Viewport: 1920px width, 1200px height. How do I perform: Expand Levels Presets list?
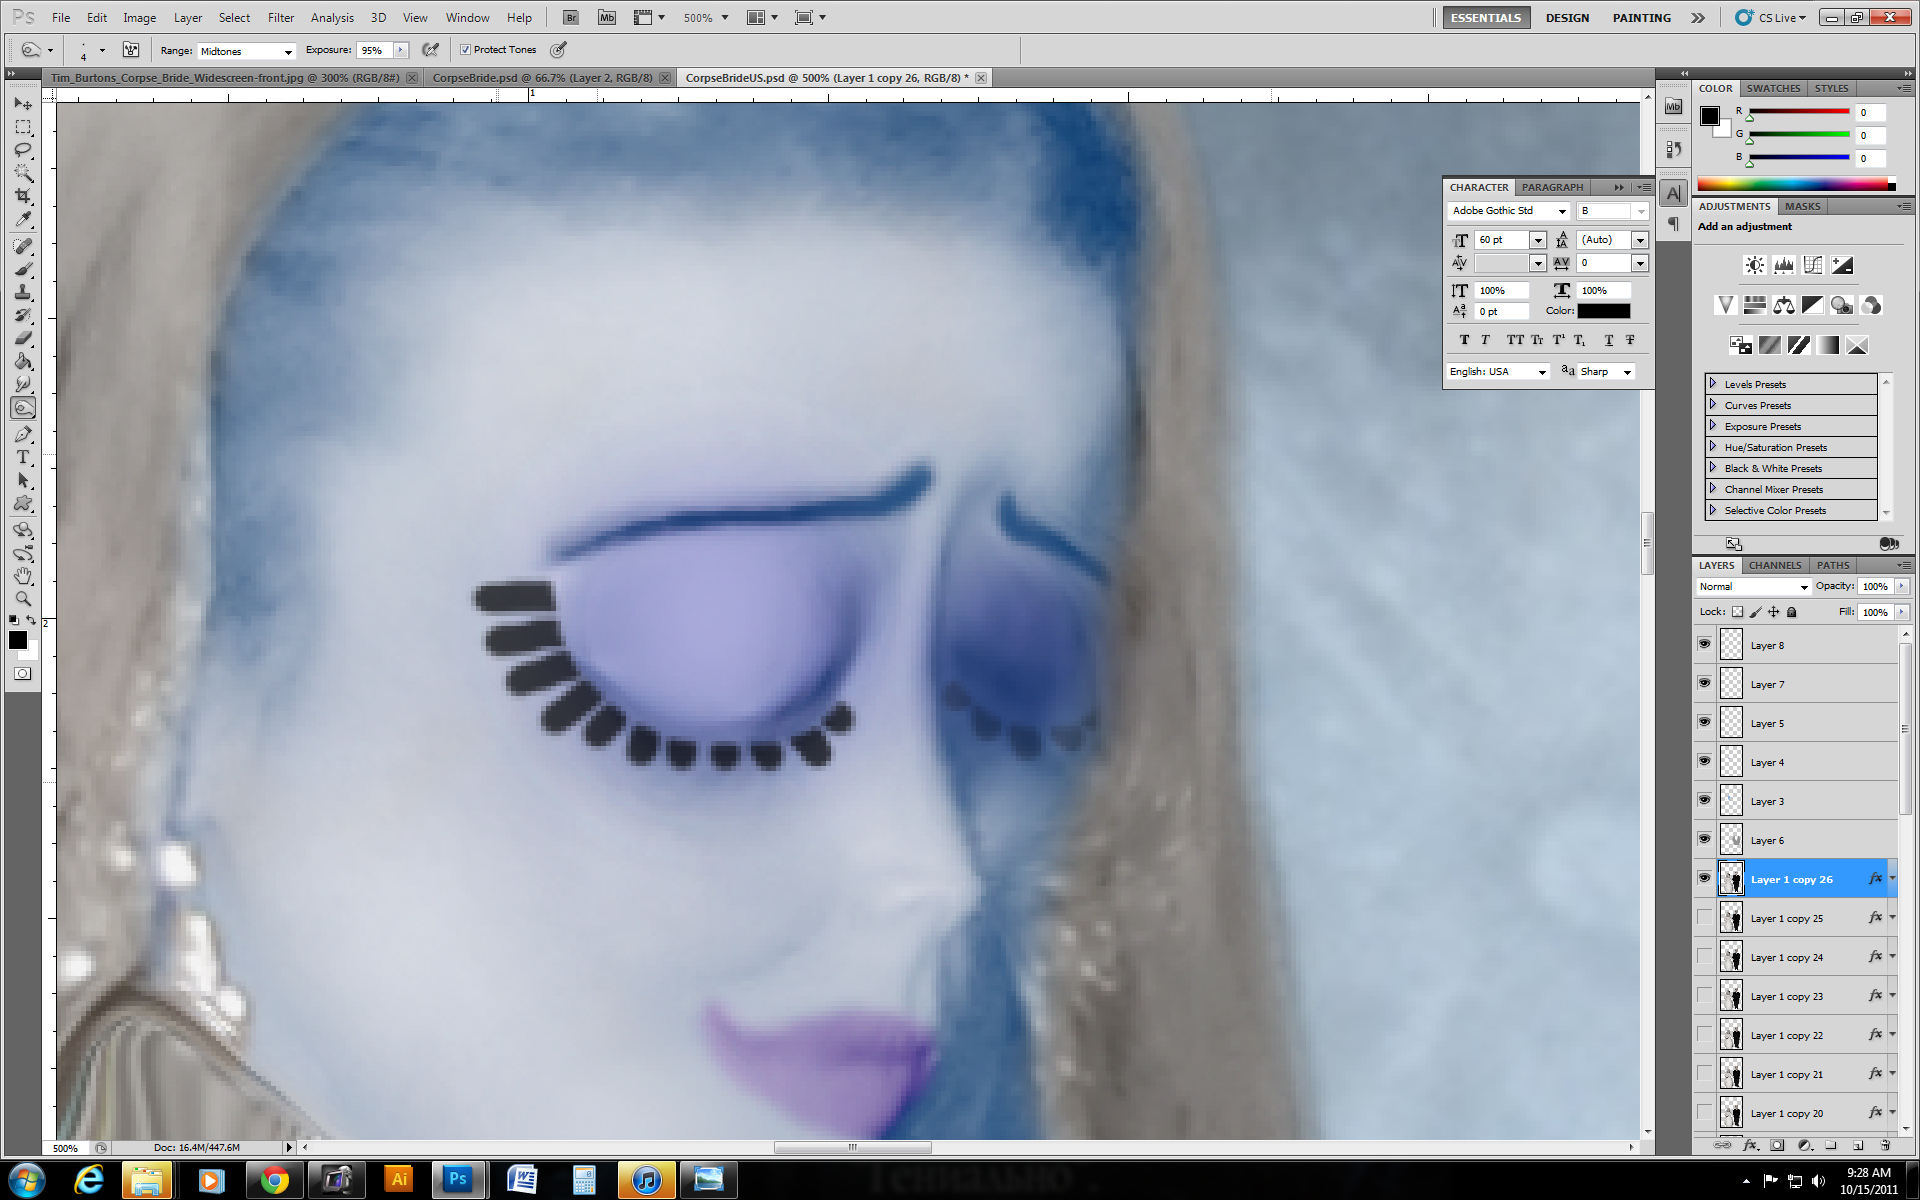1712,384
